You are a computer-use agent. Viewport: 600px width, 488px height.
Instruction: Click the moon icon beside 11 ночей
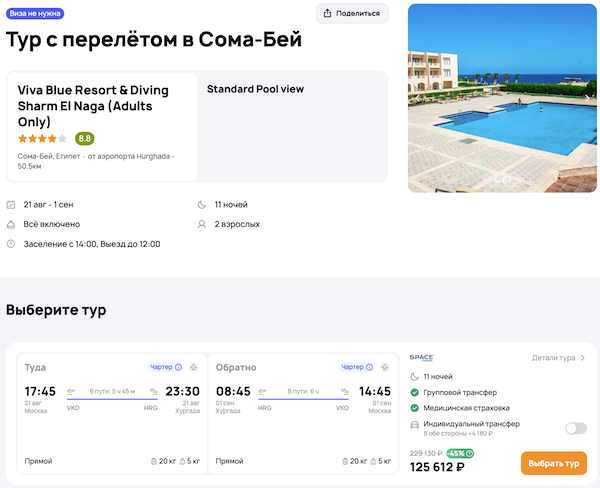tap(203, 205)
